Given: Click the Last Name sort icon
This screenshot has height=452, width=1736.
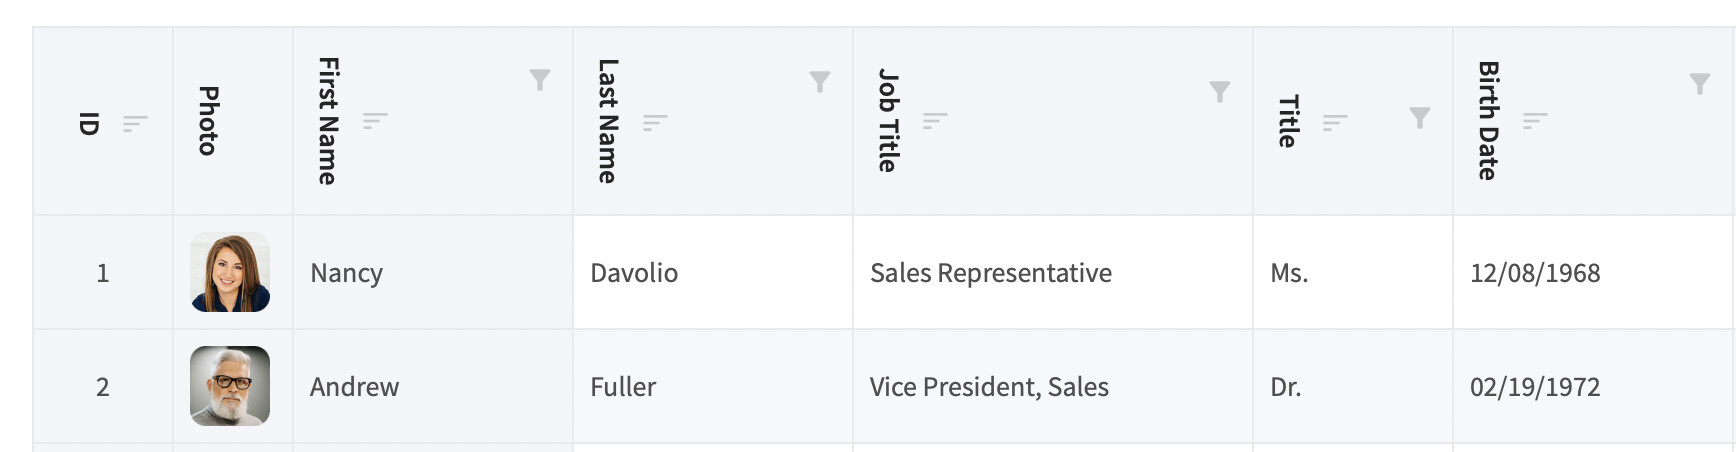Looking at the screenshot, I should tap(655, 122).
